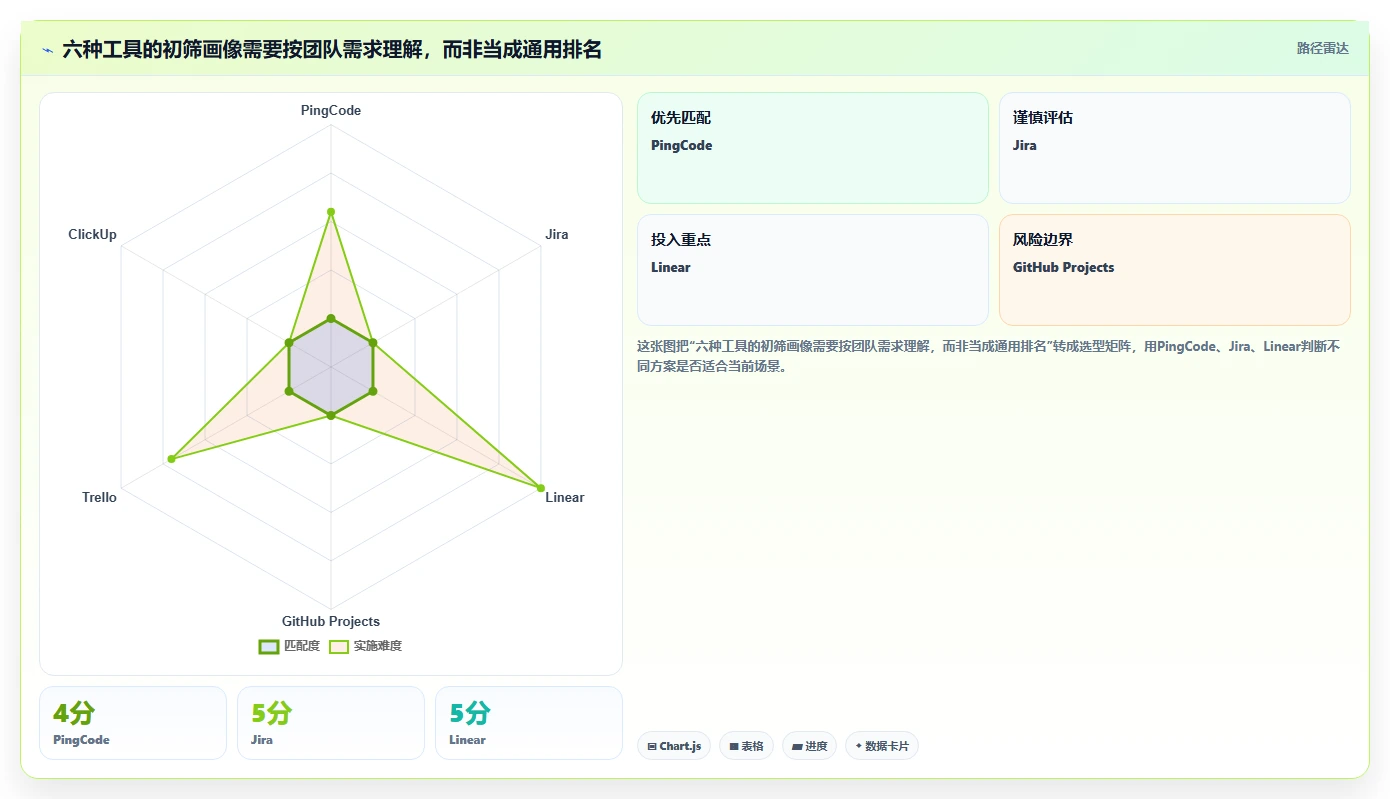Click the 实施难度 legend color box

tap(339, 646)
